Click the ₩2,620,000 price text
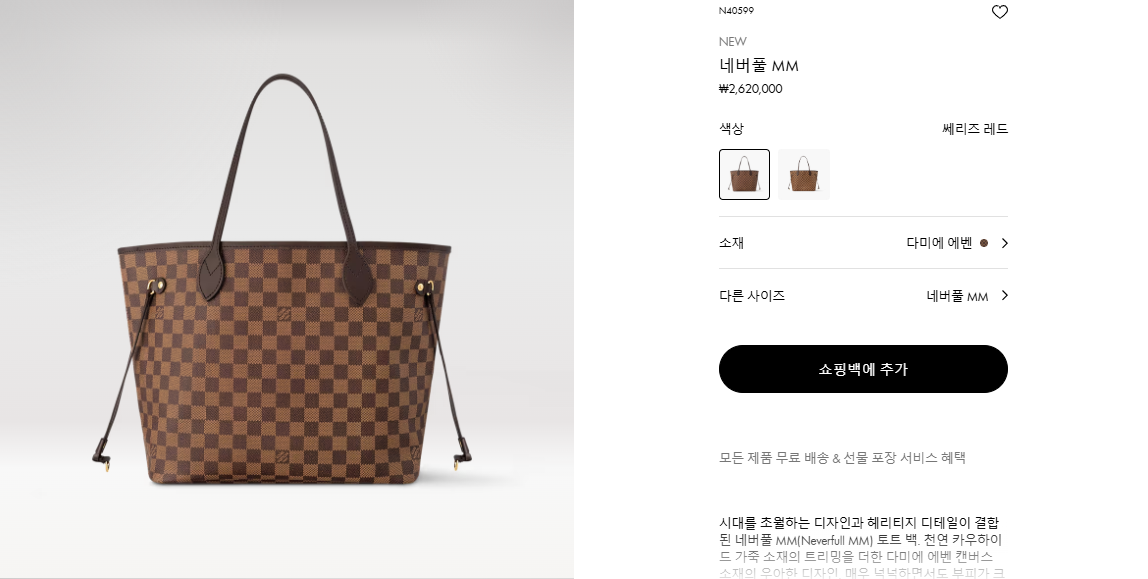The height and width of the screenshot is (579, 1148). 750,89
